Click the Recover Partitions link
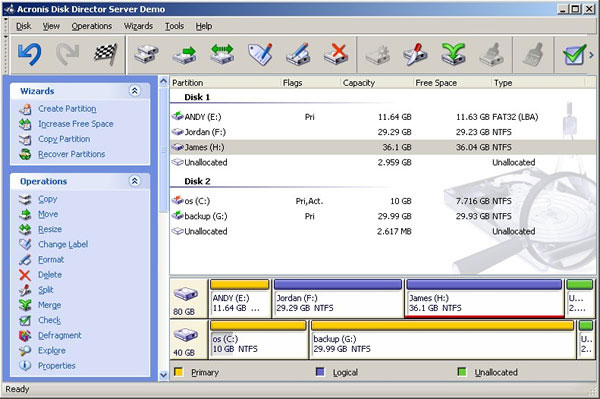Image resolution: width=600 pixels, height=399 pixels. click(72, 154)
